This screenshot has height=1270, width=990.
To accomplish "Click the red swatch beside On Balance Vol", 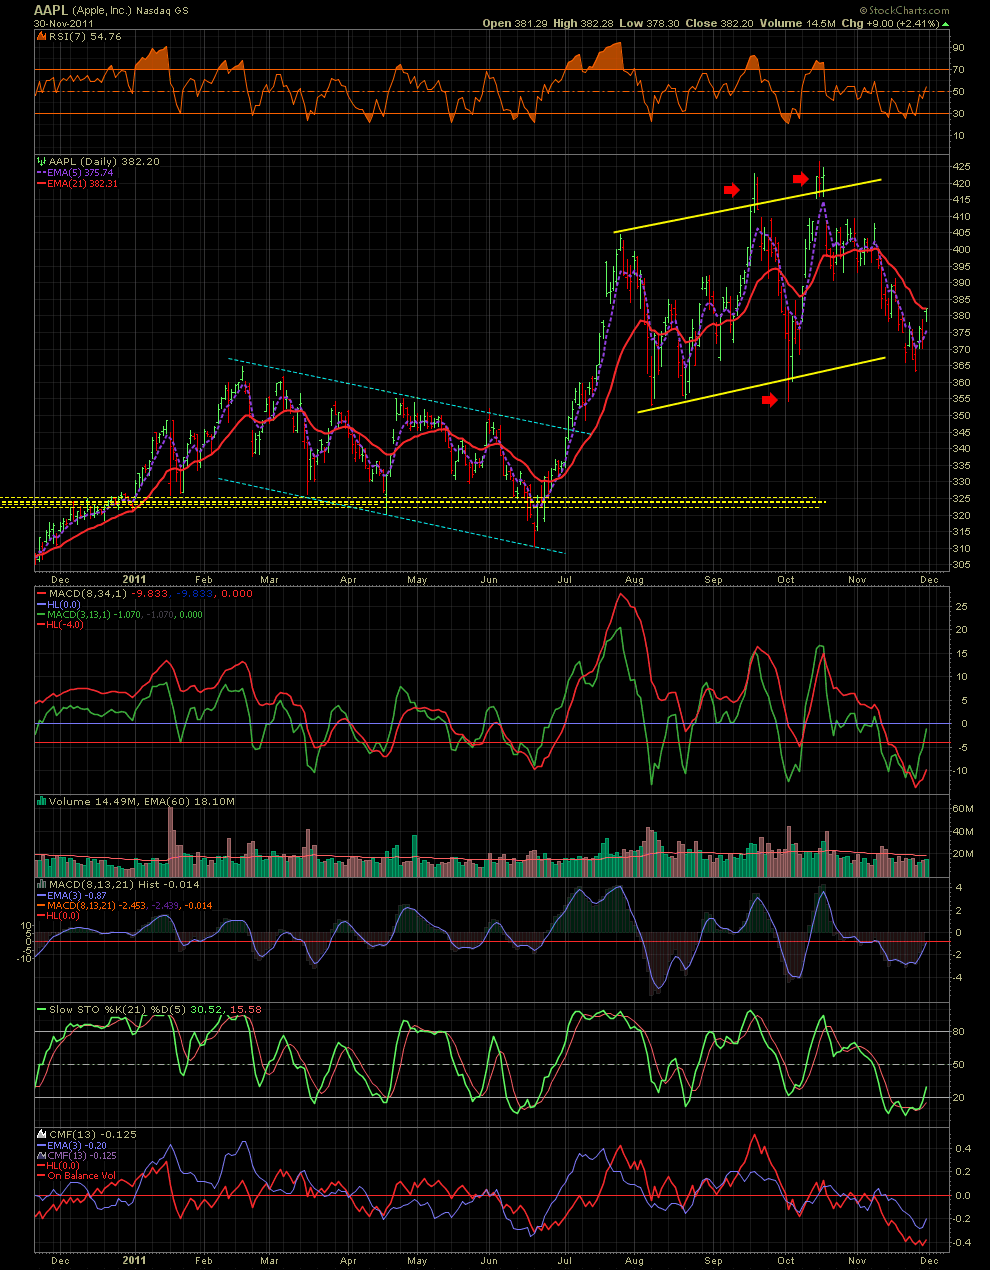I will pos(41,1175).
